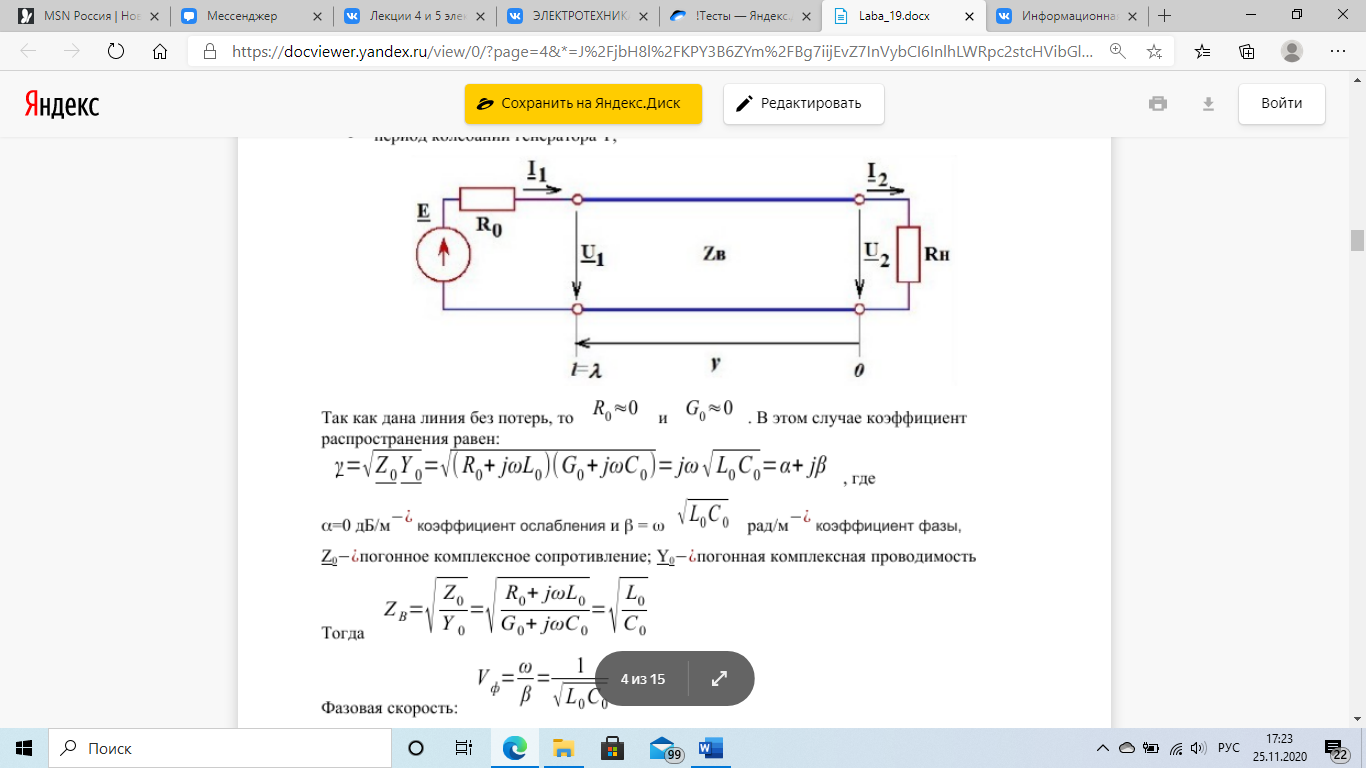Open Cortana circle in taskbar
This screenshot has height=768, width=1366.
tap(416, 748)
